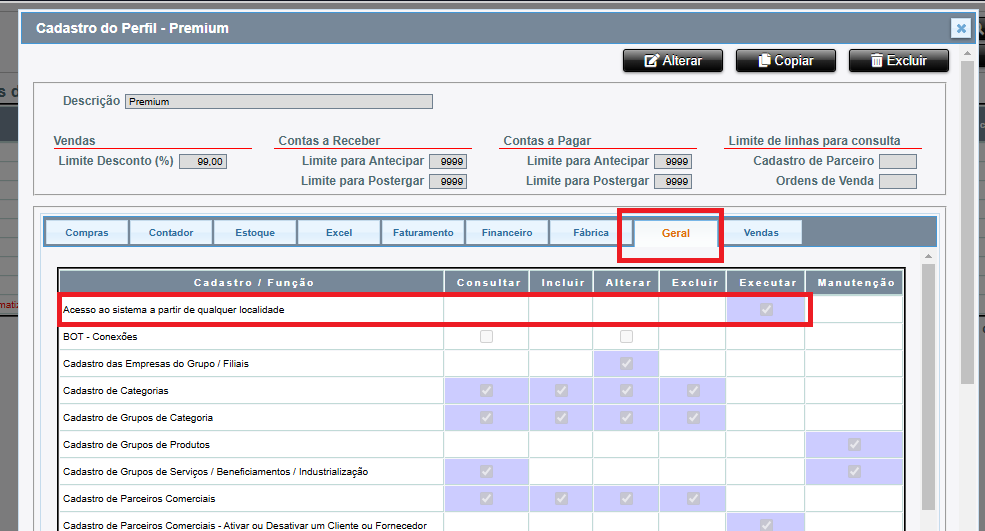
Task: Select the Estoque tab
Action: click(x=255, y=233)
